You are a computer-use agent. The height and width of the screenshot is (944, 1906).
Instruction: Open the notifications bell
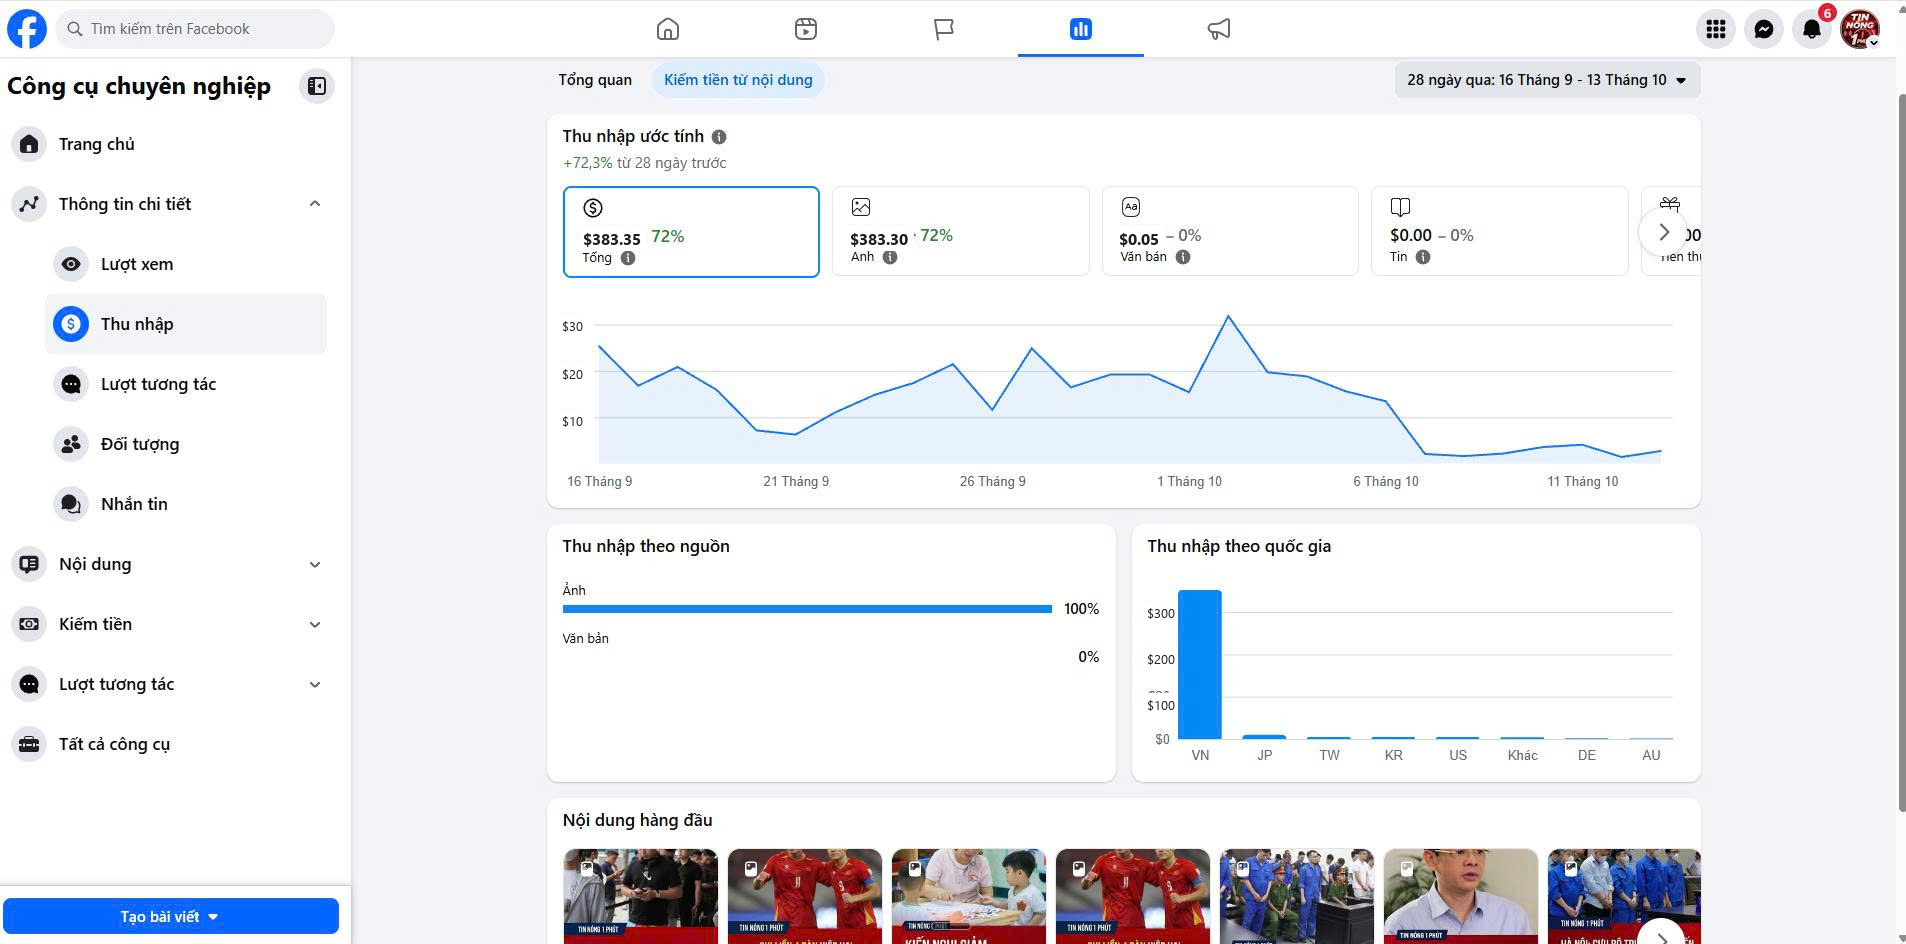click(1812, 29)
